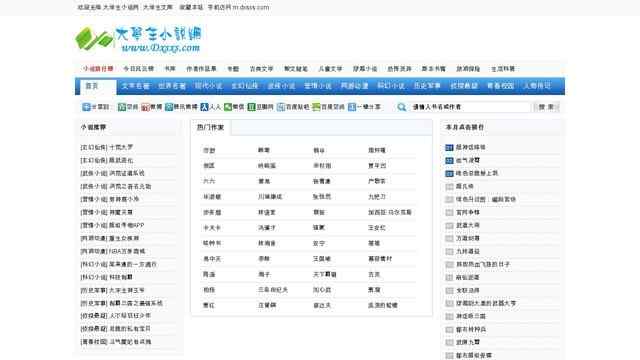
Task: Click the book title search field
Action: tap(471, 107)
